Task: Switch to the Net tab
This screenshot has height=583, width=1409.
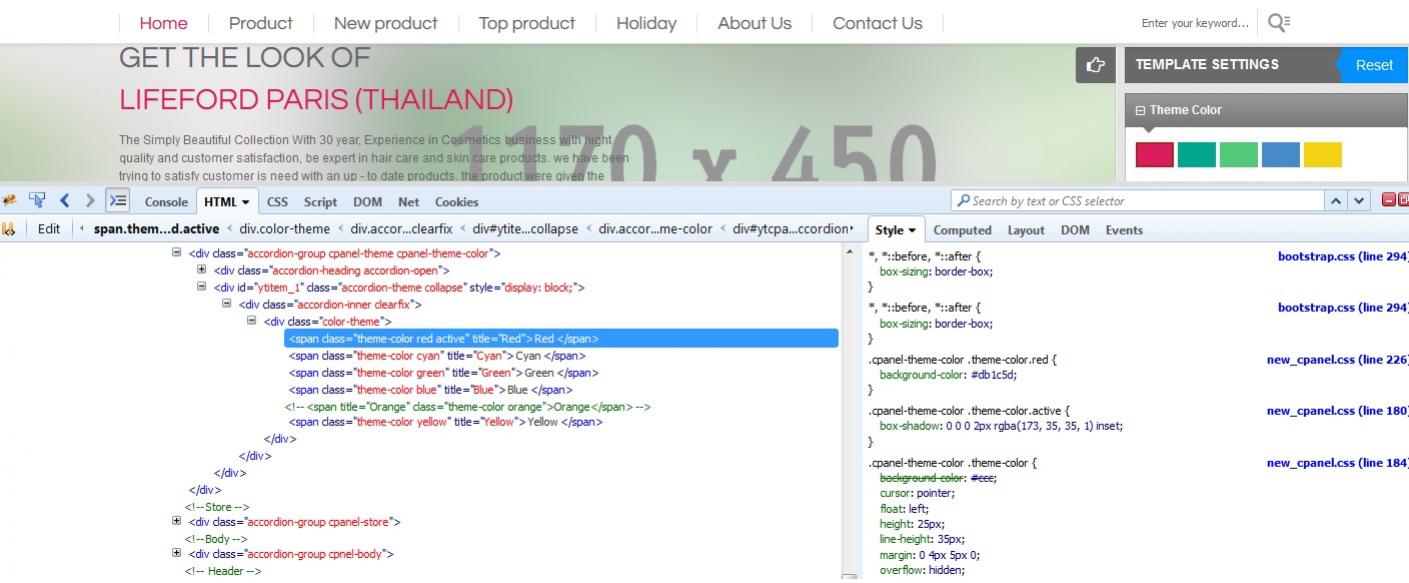Action: [408, 201]
